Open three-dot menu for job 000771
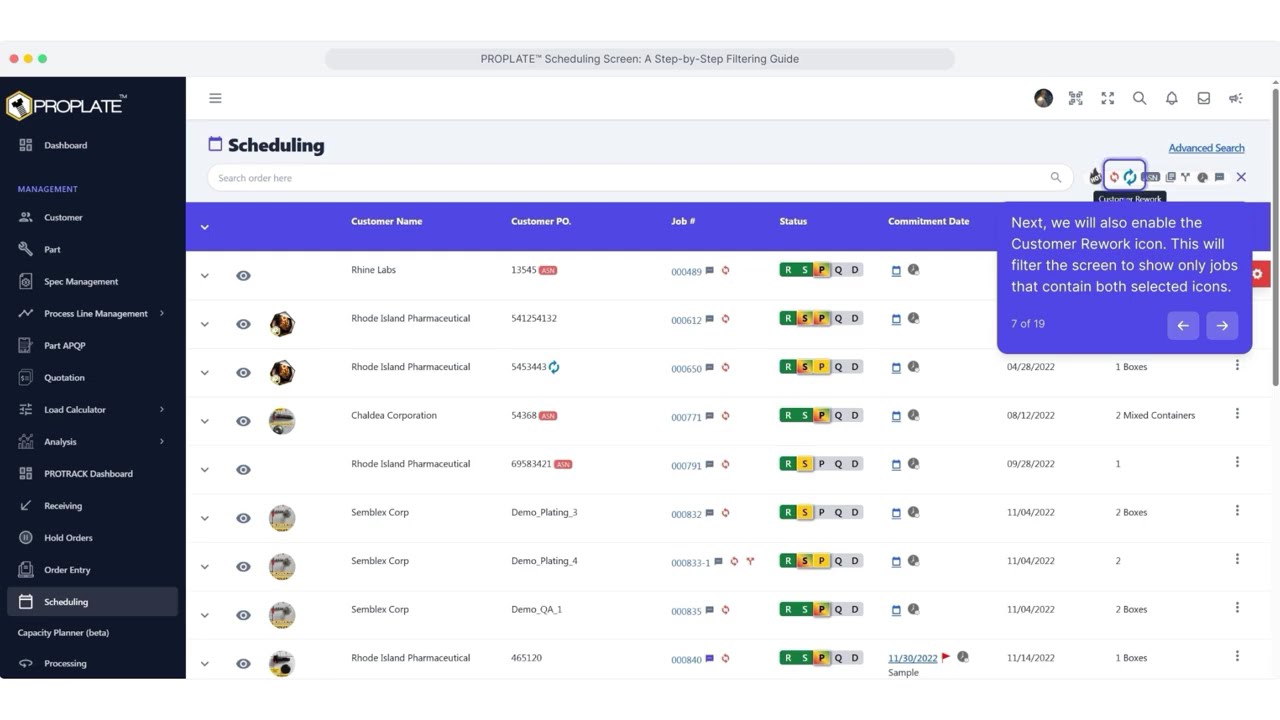Viewport: 1280px width, 720px height. pyautogui.click(x=1237, y=413)
